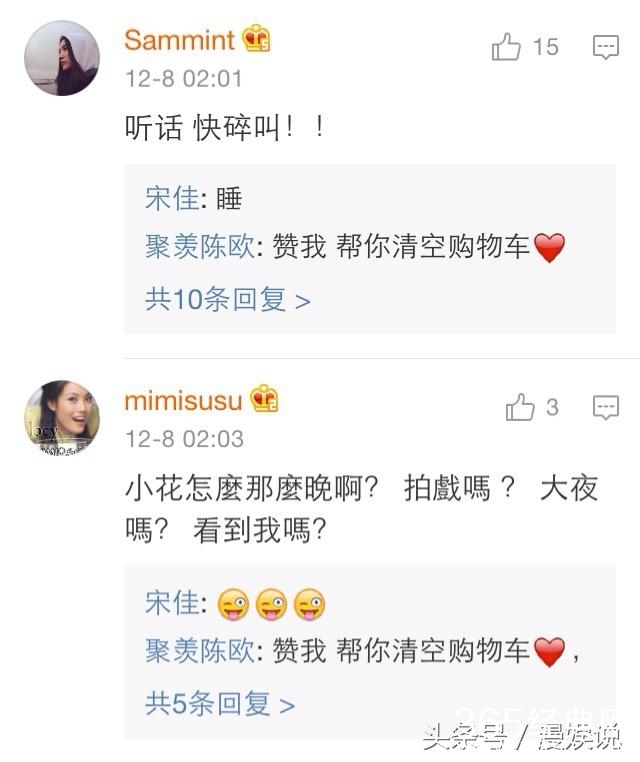Tap the crown badge beside Sammint
Screen dimensions: 640x762
pyautogui.click(x=256, y=39)
